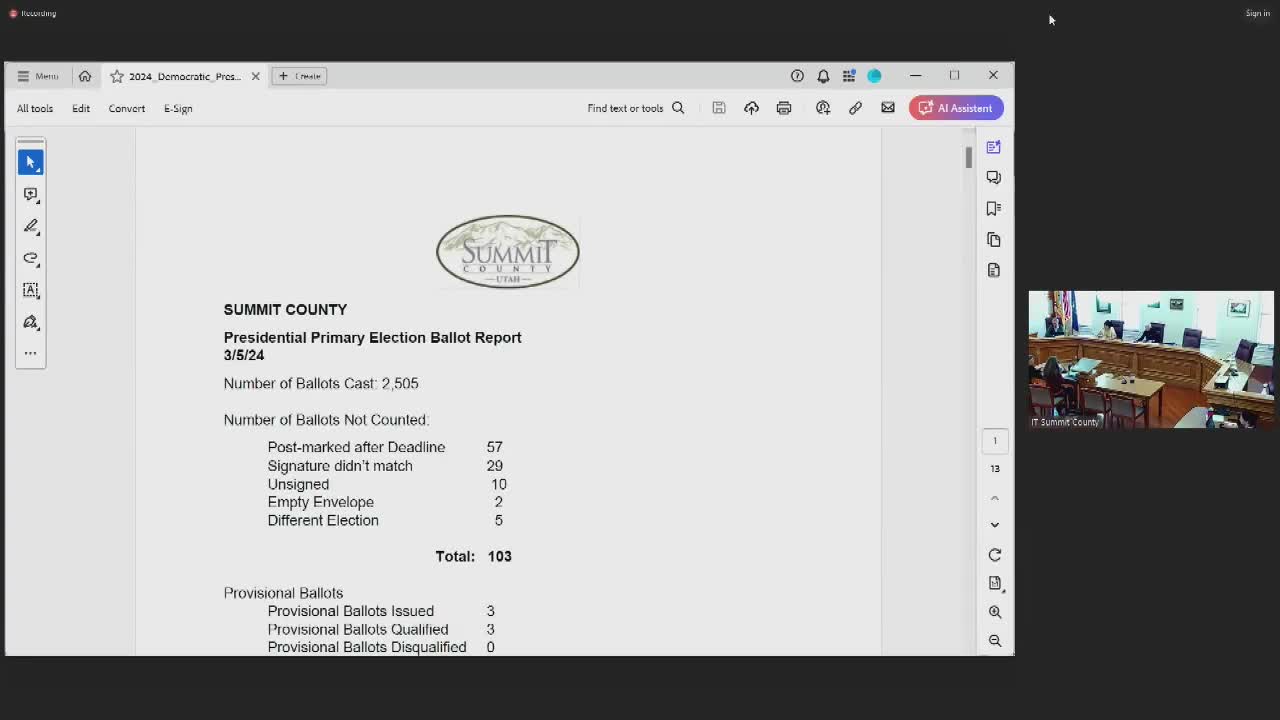Go to next page with down chevron
The image size is (1280, 720).
tap(994, 524)
